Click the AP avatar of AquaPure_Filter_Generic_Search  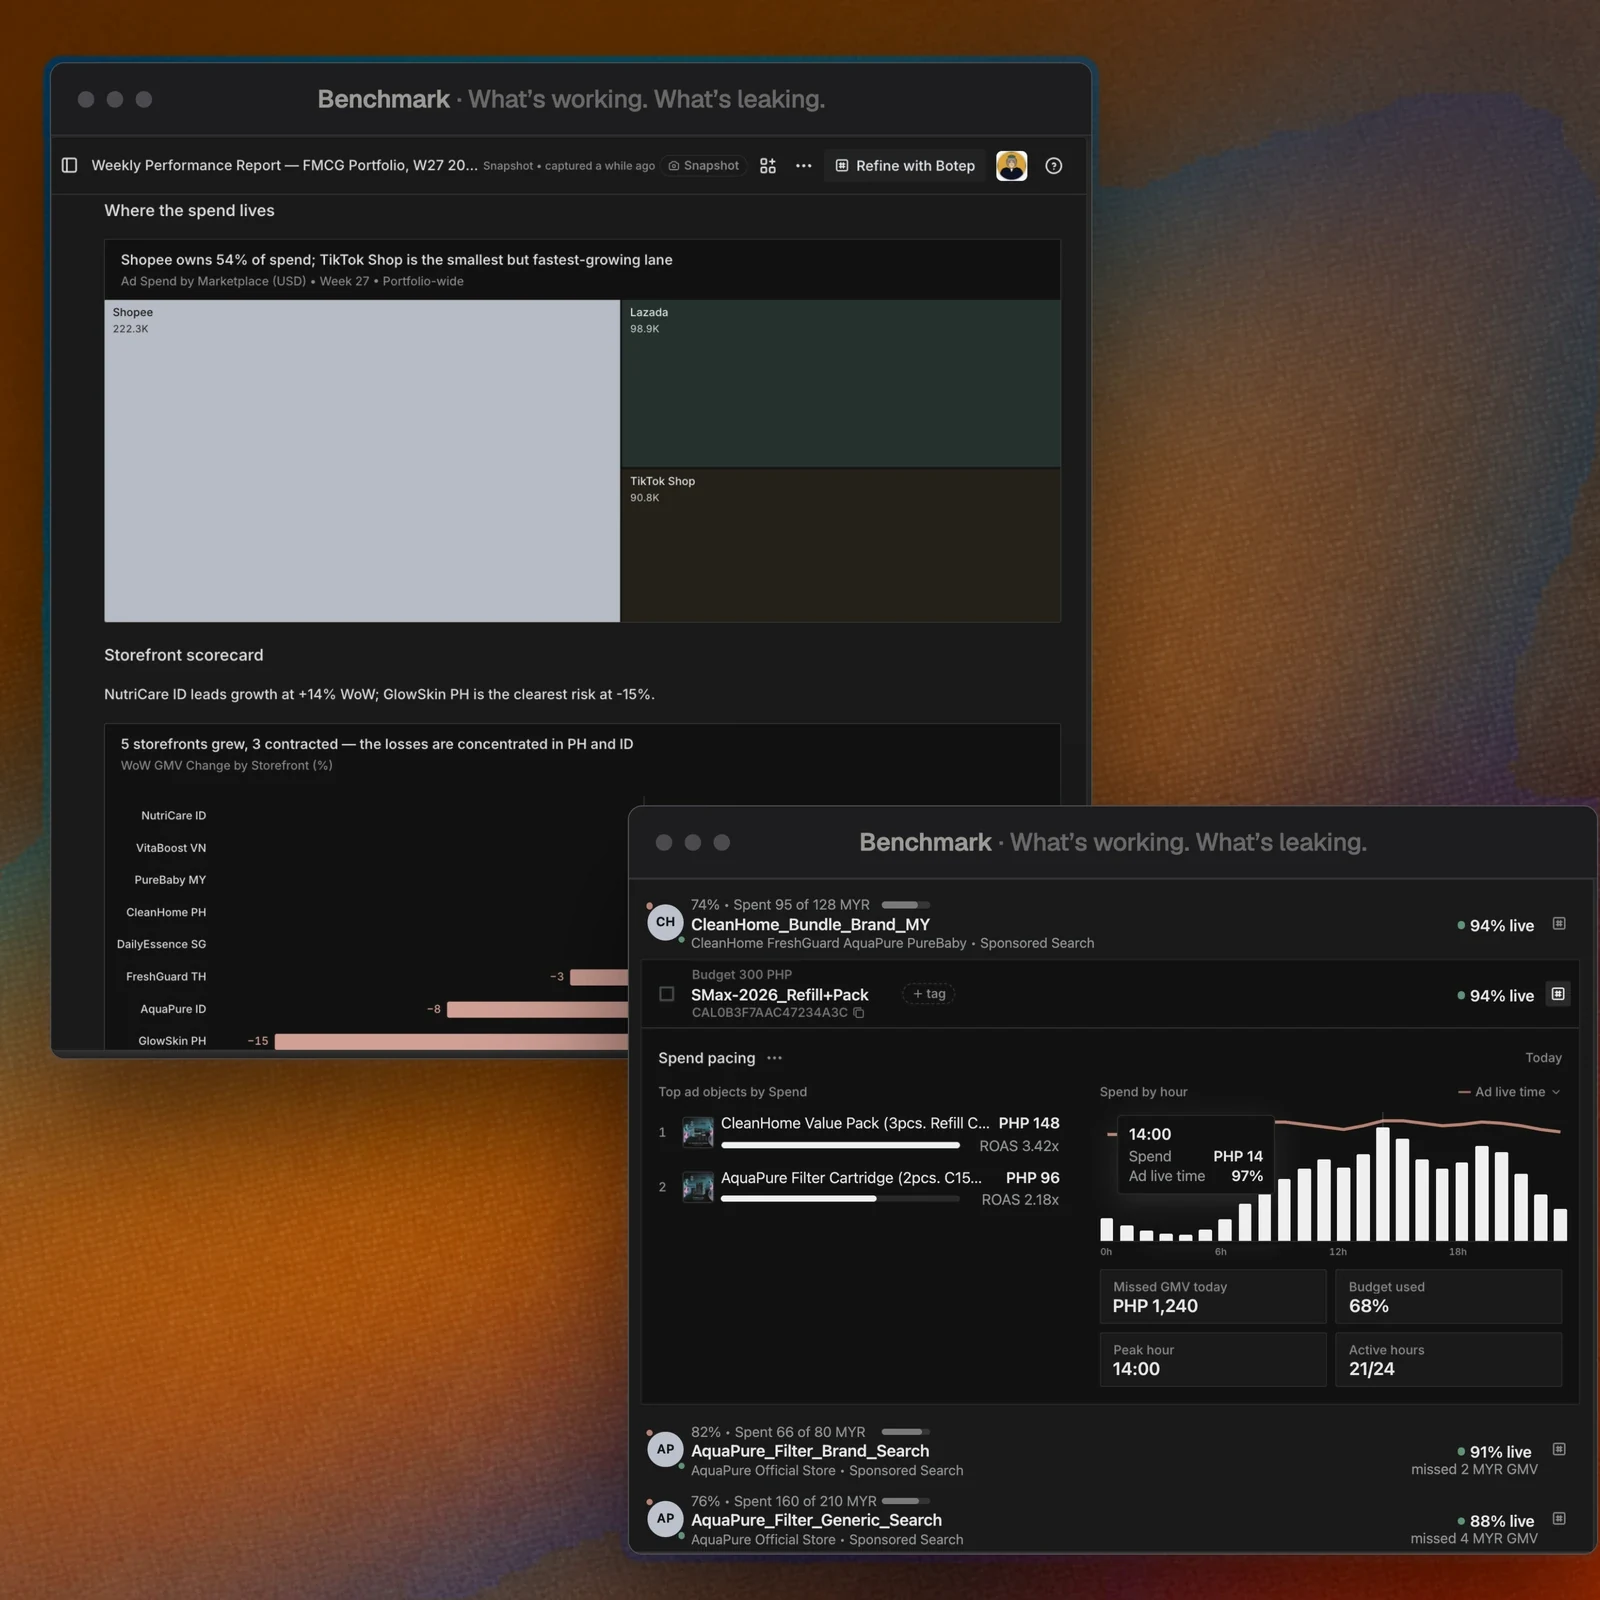[665, 1519]
